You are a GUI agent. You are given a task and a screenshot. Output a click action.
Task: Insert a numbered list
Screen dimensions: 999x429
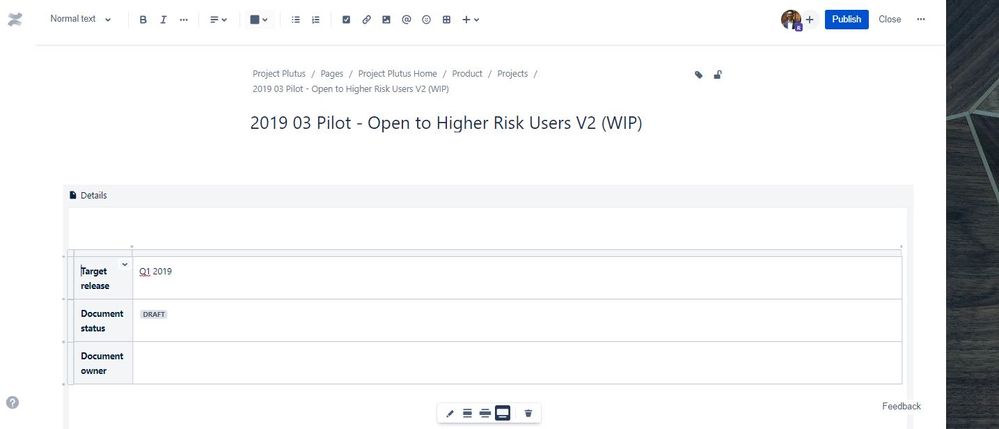pos(315,20)
